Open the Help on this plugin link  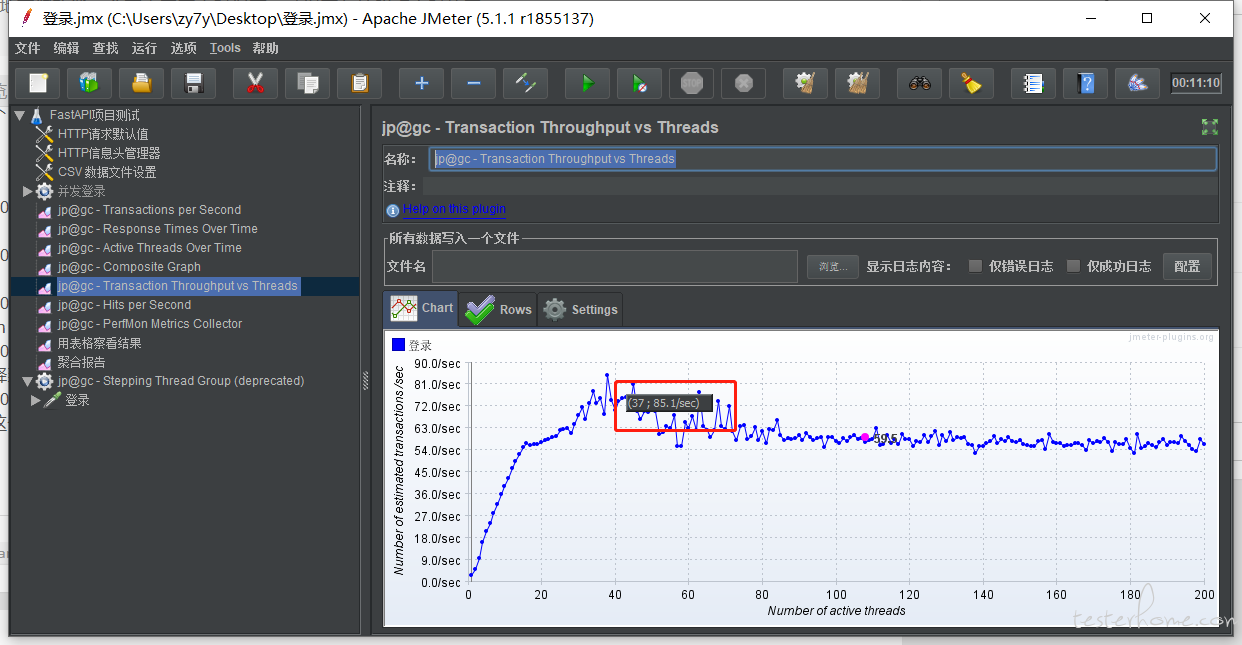[x=454, y=209]
